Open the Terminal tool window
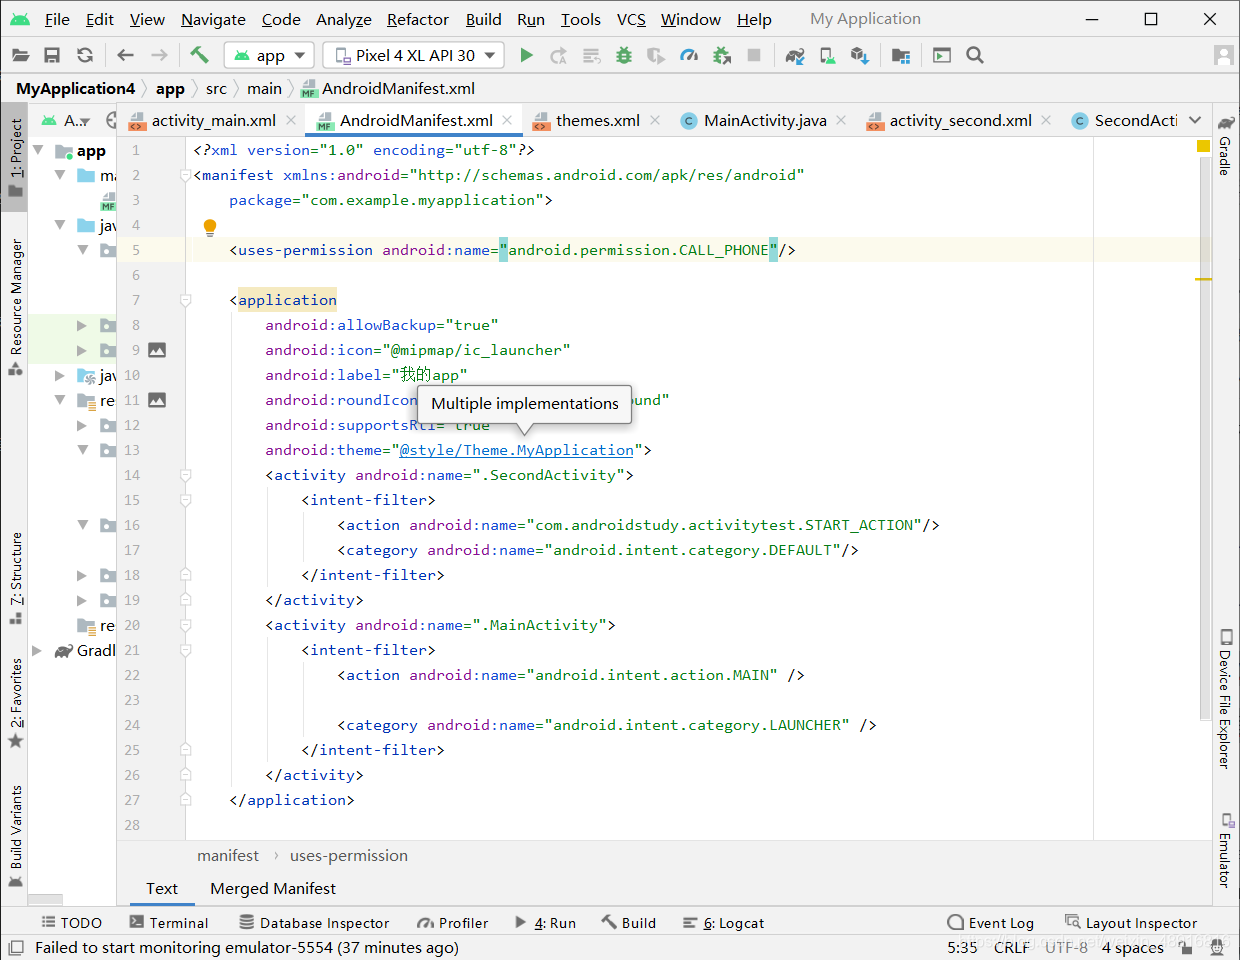Screen dimensions: 1240x960 (177, 922)
